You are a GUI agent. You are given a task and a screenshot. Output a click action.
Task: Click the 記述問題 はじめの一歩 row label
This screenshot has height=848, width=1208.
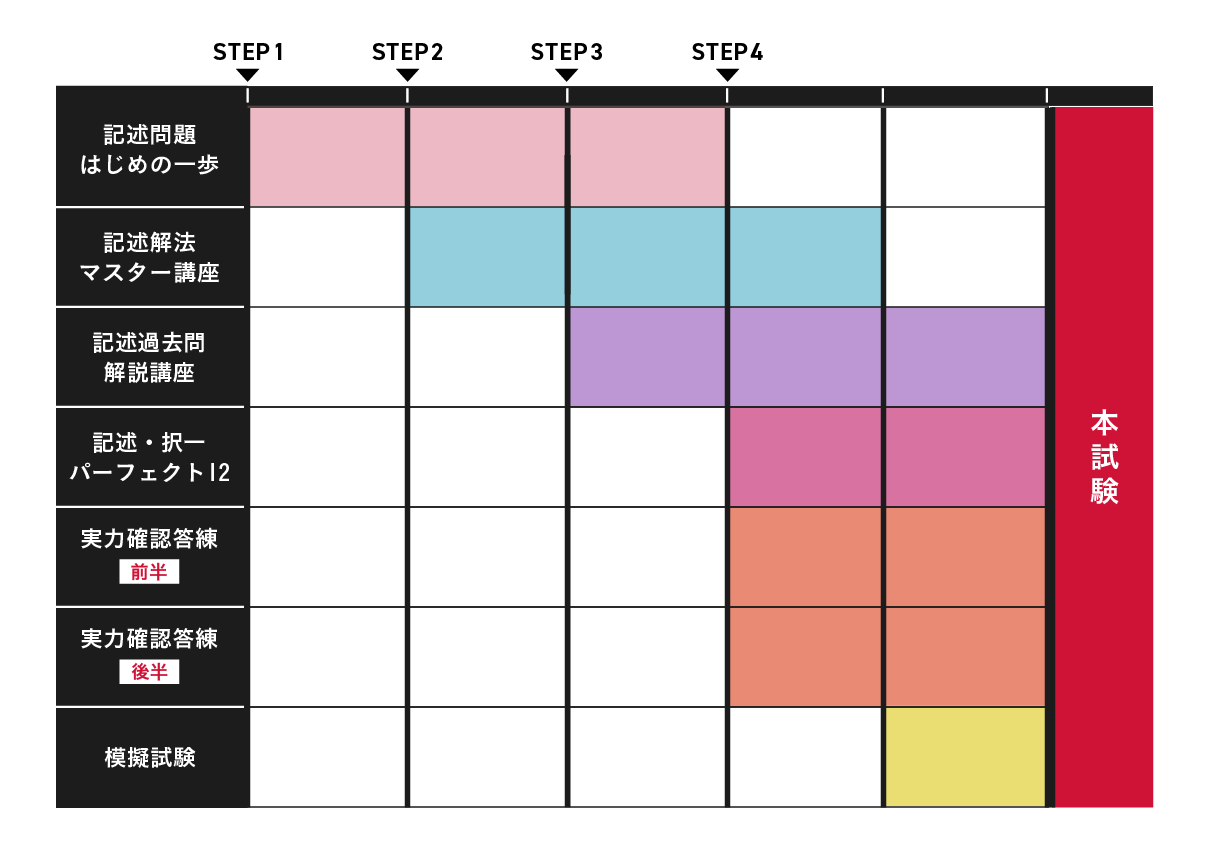tap(150, 150)
